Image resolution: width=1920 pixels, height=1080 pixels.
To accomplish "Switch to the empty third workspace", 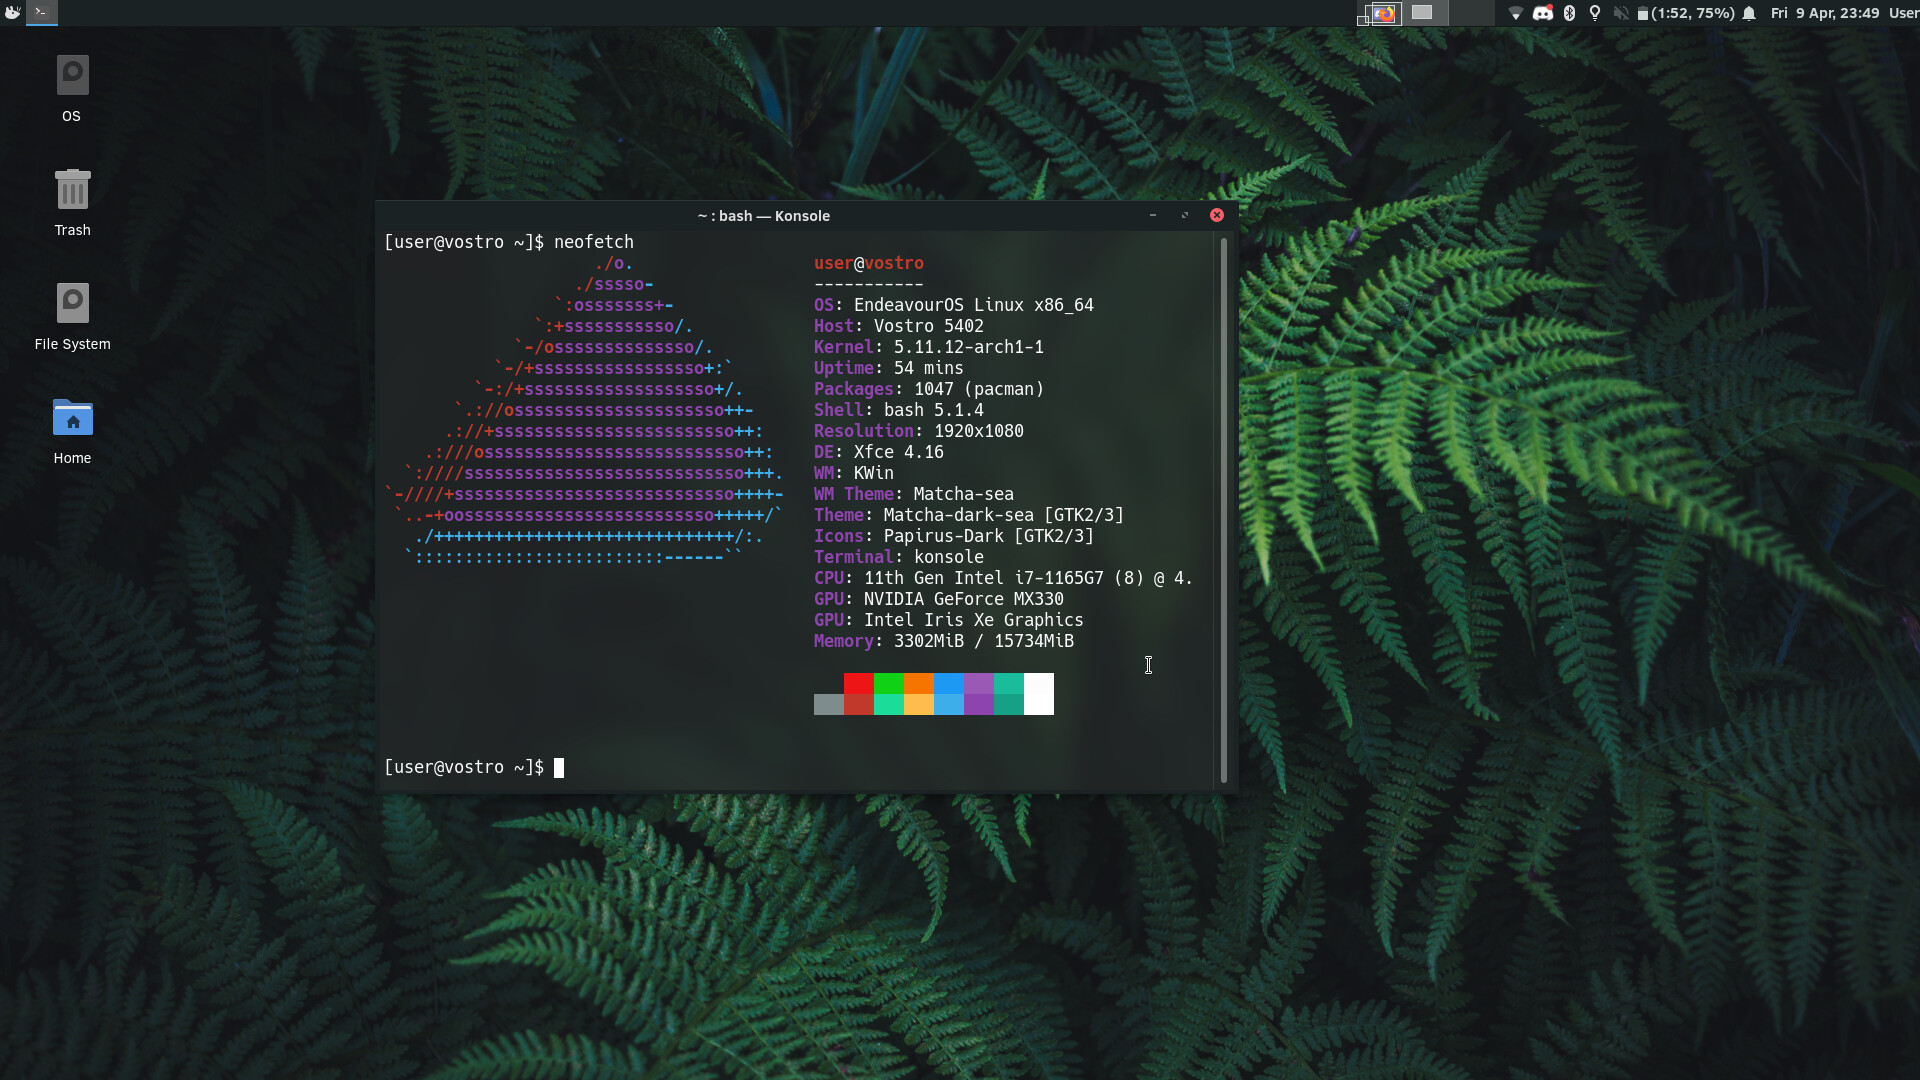I will tap(1472, 13).
